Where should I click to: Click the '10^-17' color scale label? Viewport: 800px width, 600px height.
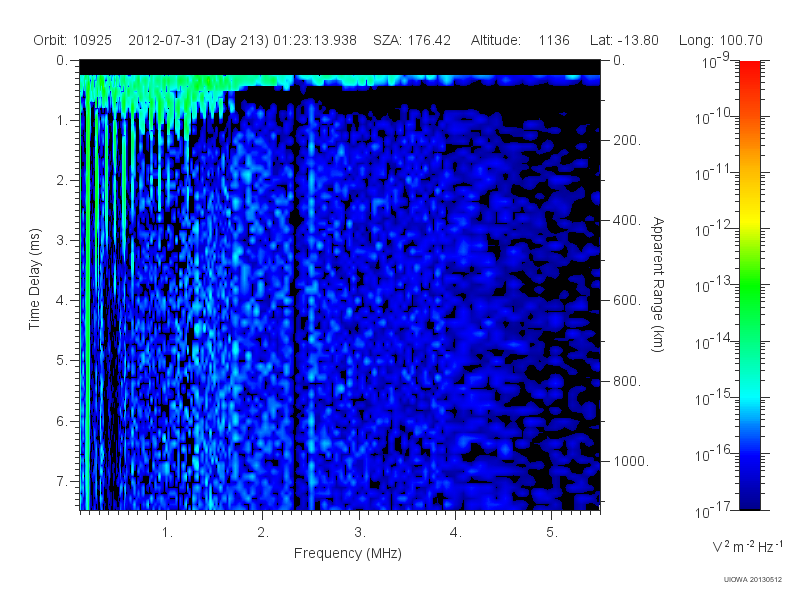[x=714, y=510]
